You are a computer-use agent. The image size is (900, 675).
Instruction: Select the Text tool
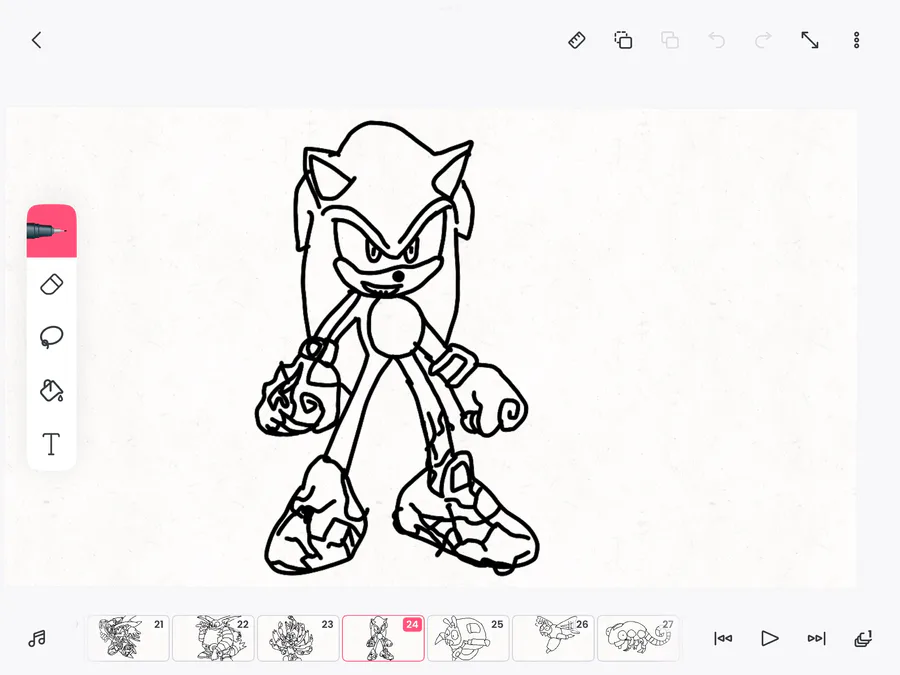[x=52, y=444]
